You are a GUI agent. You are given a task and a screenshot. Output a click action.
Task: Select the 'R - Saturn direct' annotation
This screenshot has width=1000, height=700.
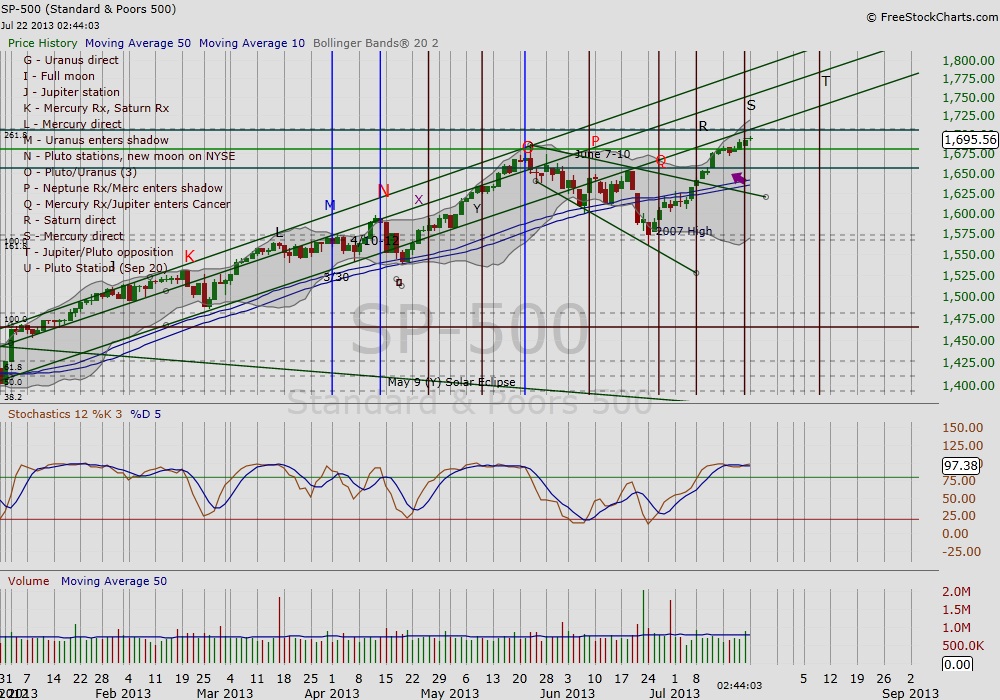pos(70,220)
